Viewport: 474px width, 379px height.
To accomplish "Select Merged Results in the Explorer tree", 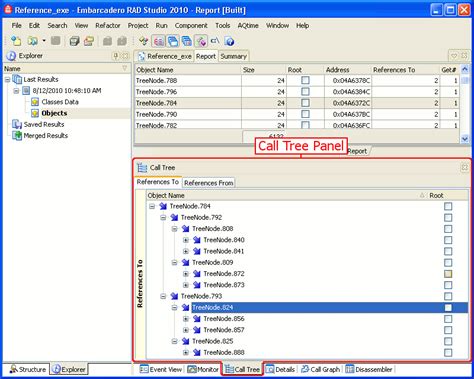I will tap(46, 136).
